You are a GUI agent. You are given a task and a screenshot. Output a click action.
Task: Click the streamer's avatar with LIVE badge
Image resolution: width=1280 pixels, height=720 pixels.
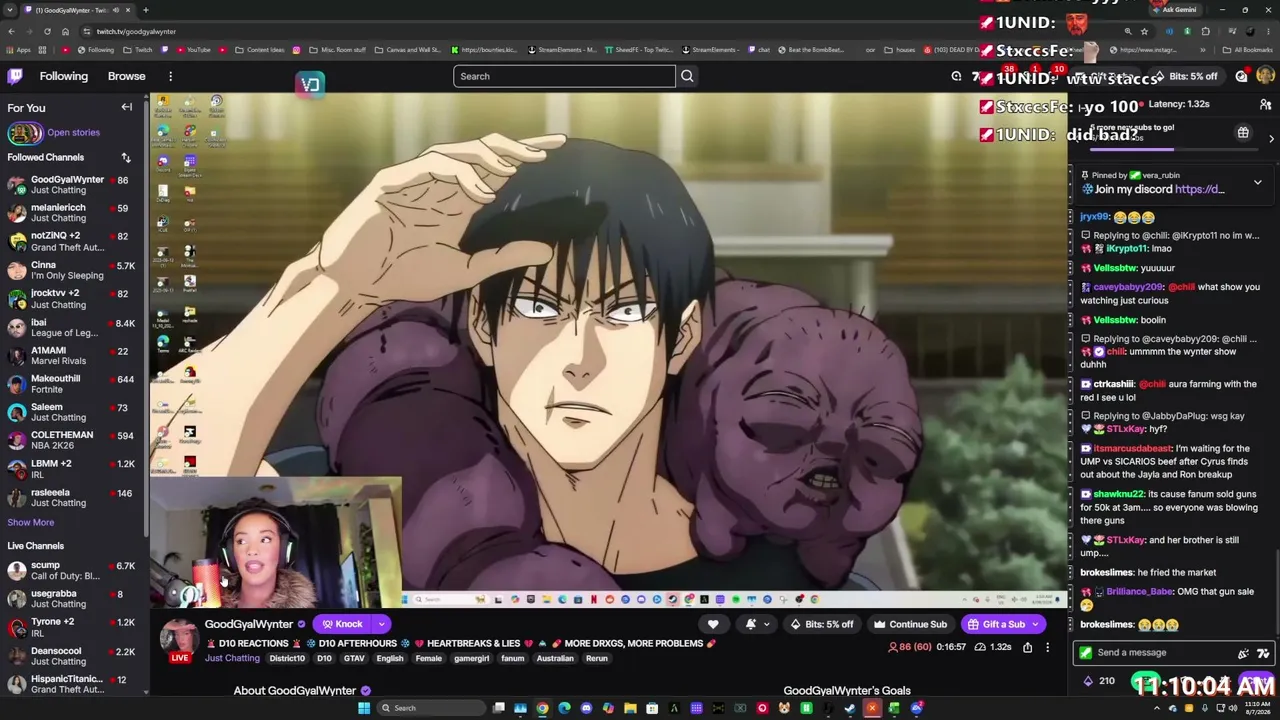click(179, 640)
